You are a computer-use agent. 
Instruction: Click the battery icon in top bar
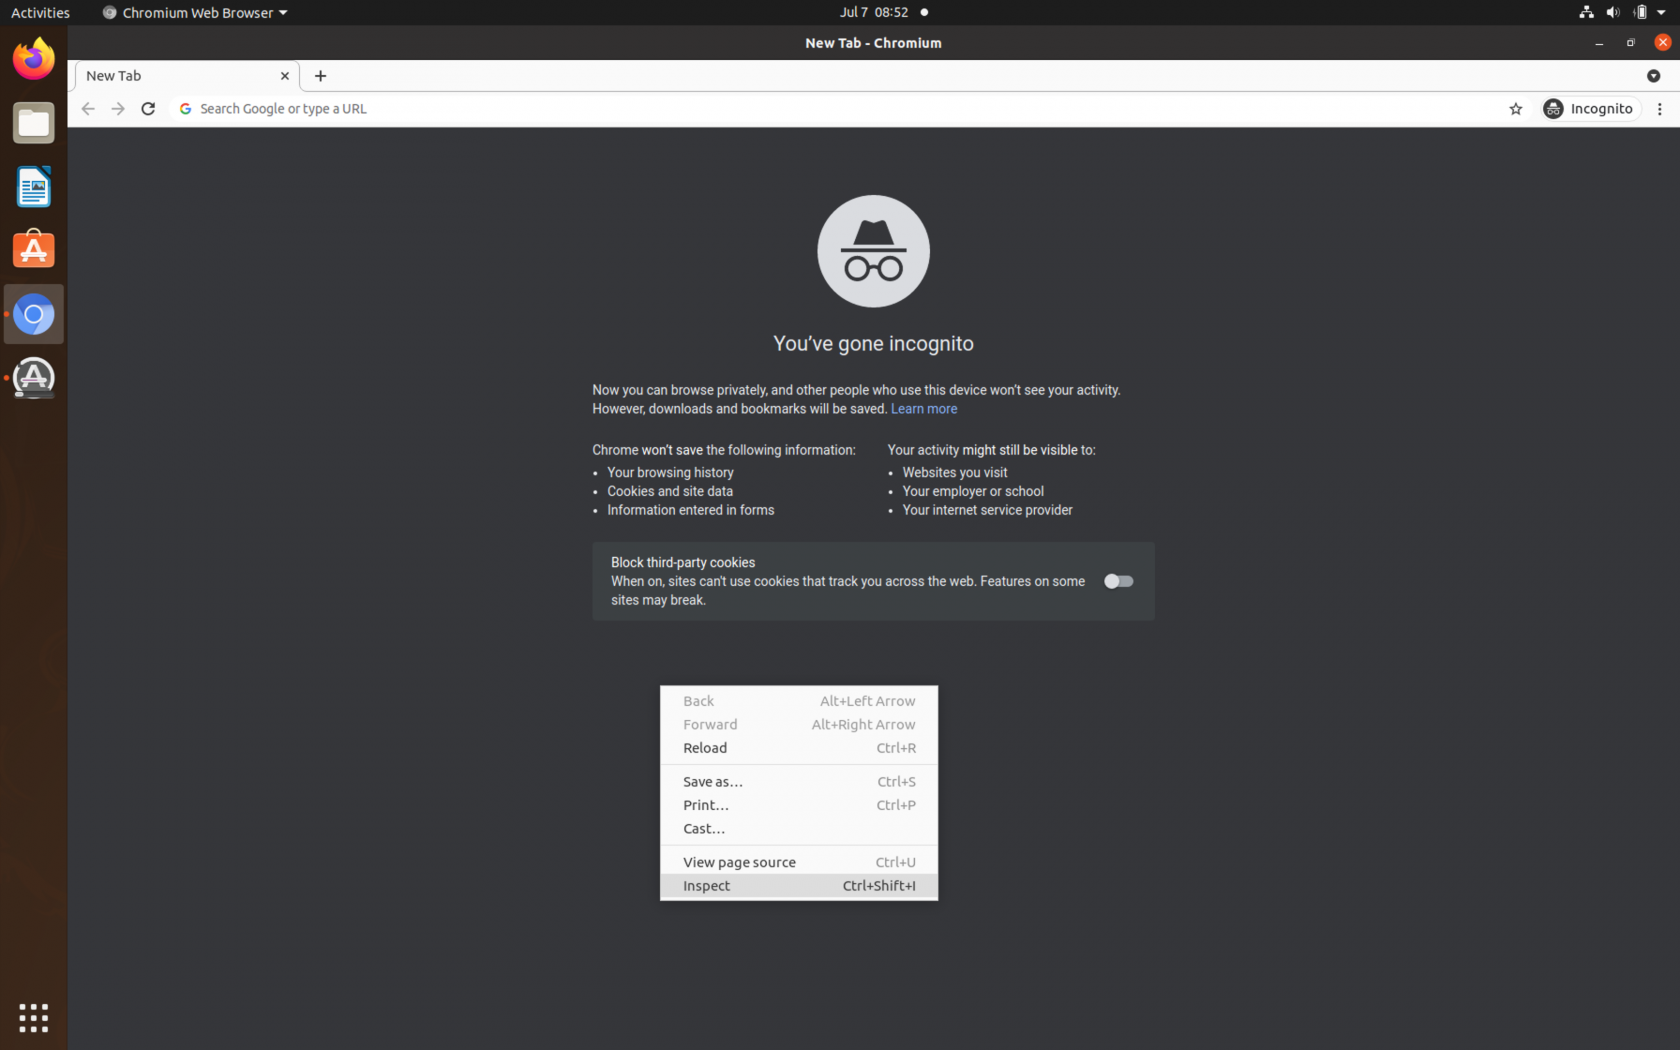click(1640, 12)
